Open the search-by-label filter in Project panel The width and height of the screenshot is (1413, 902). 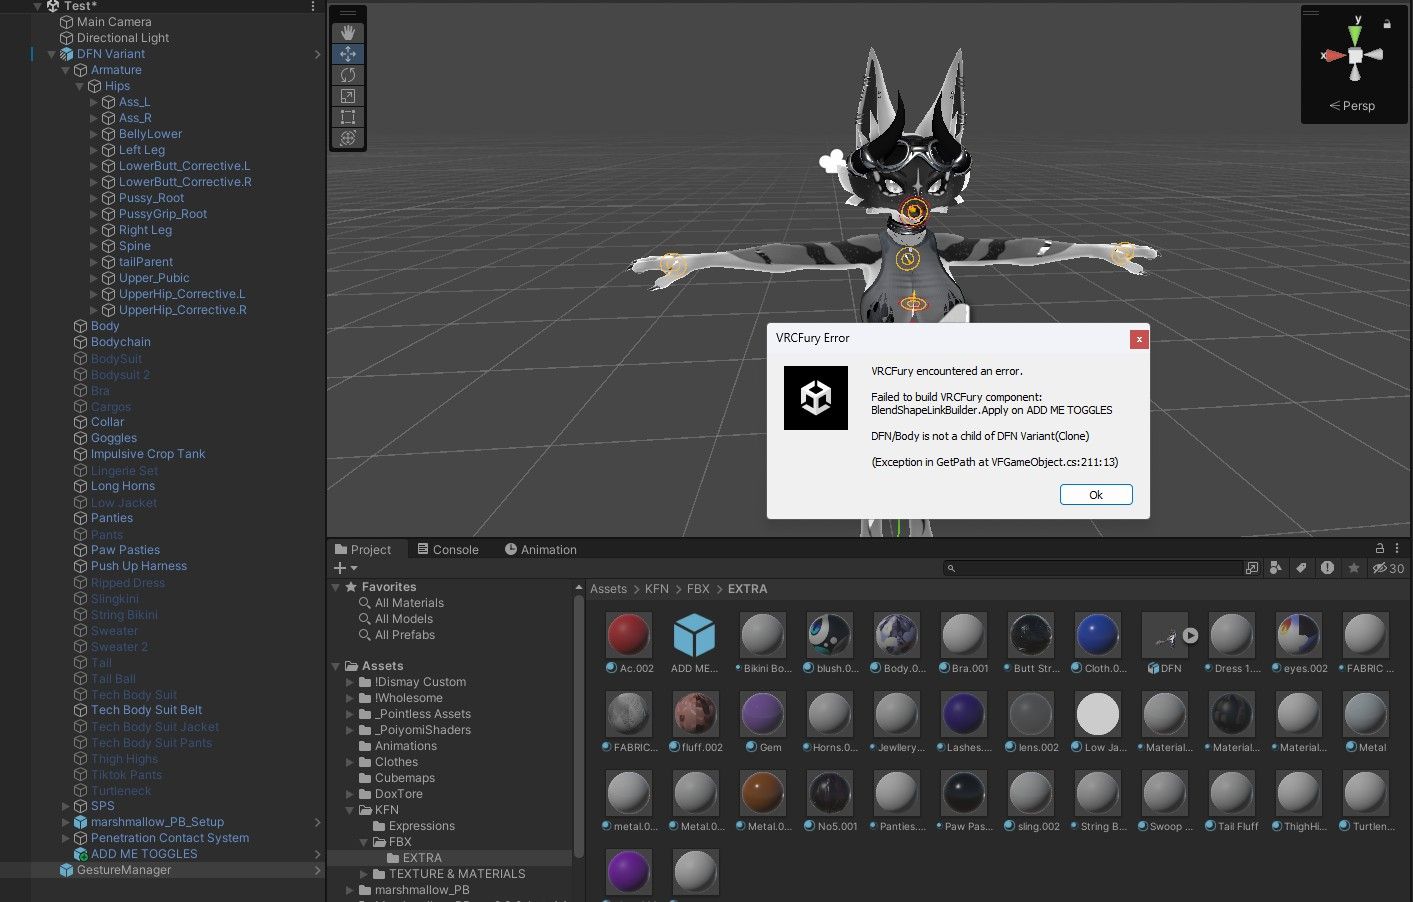1301,568
